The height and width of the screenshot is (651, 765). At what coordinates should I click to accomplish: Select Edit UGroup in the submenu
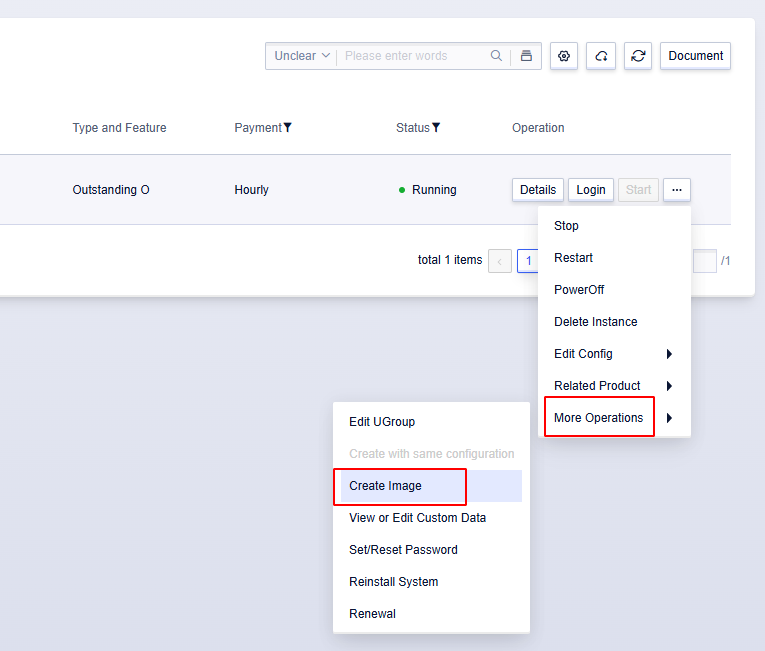click(431, 422)
